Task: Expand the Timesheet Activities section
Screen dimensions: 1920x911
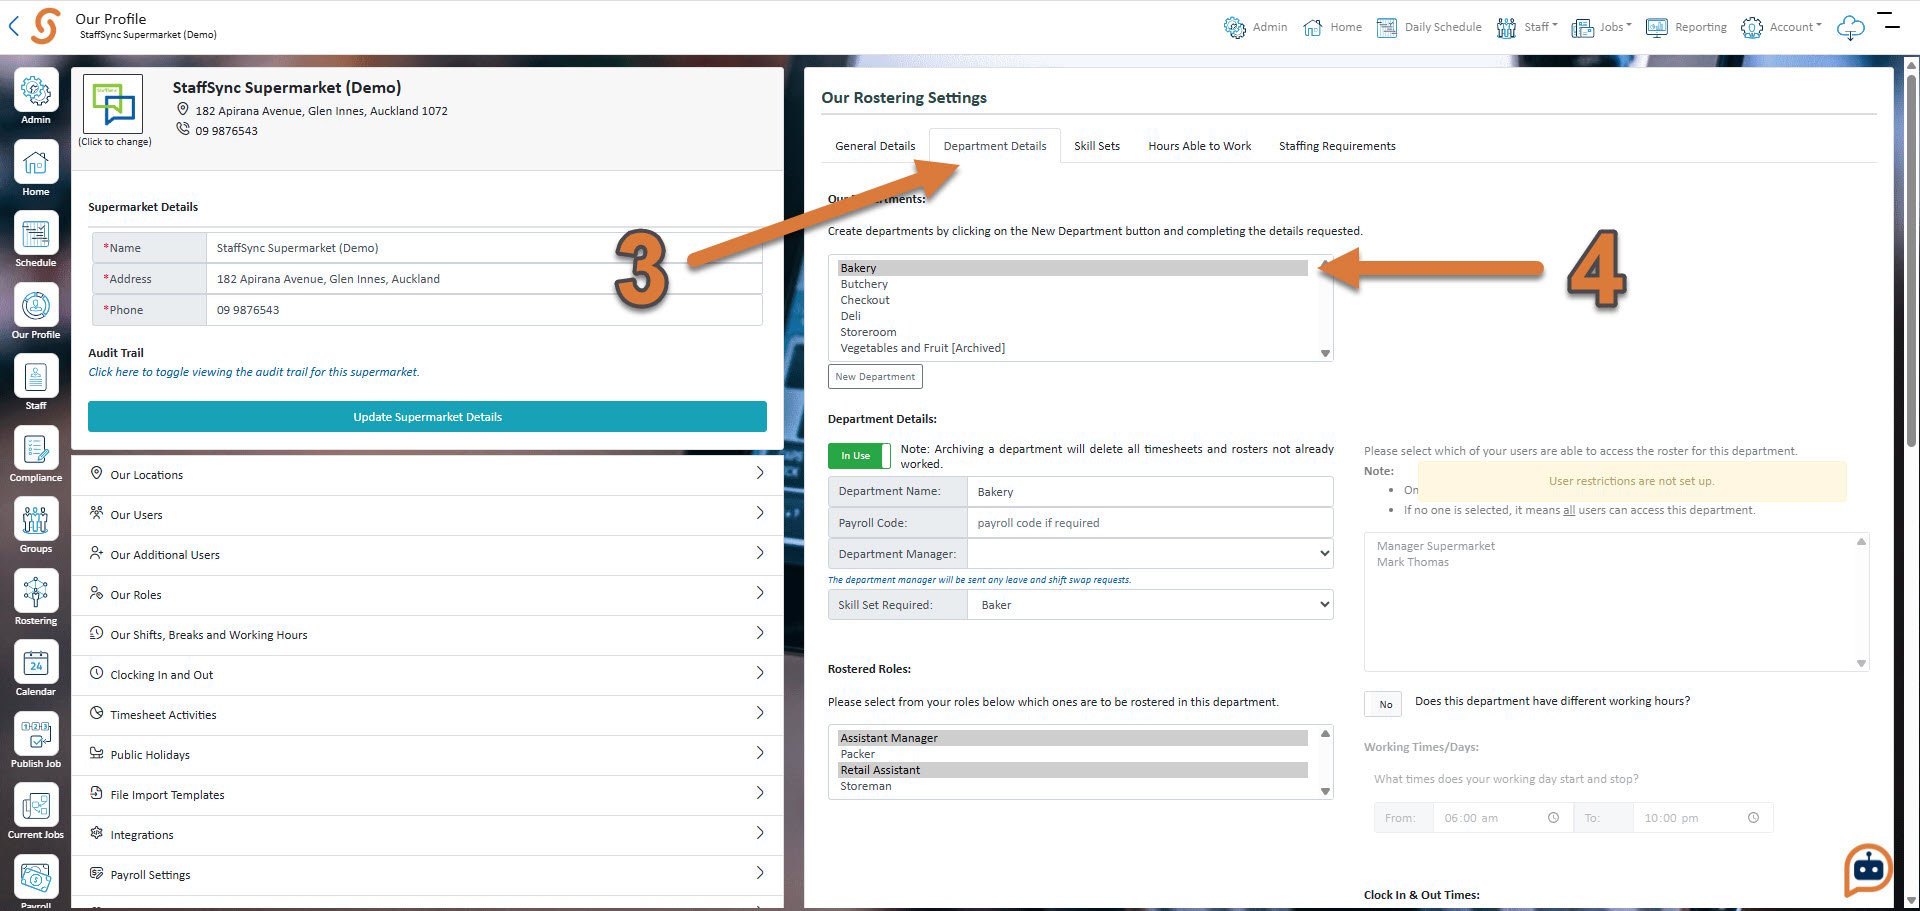Action: pos(427,714)
